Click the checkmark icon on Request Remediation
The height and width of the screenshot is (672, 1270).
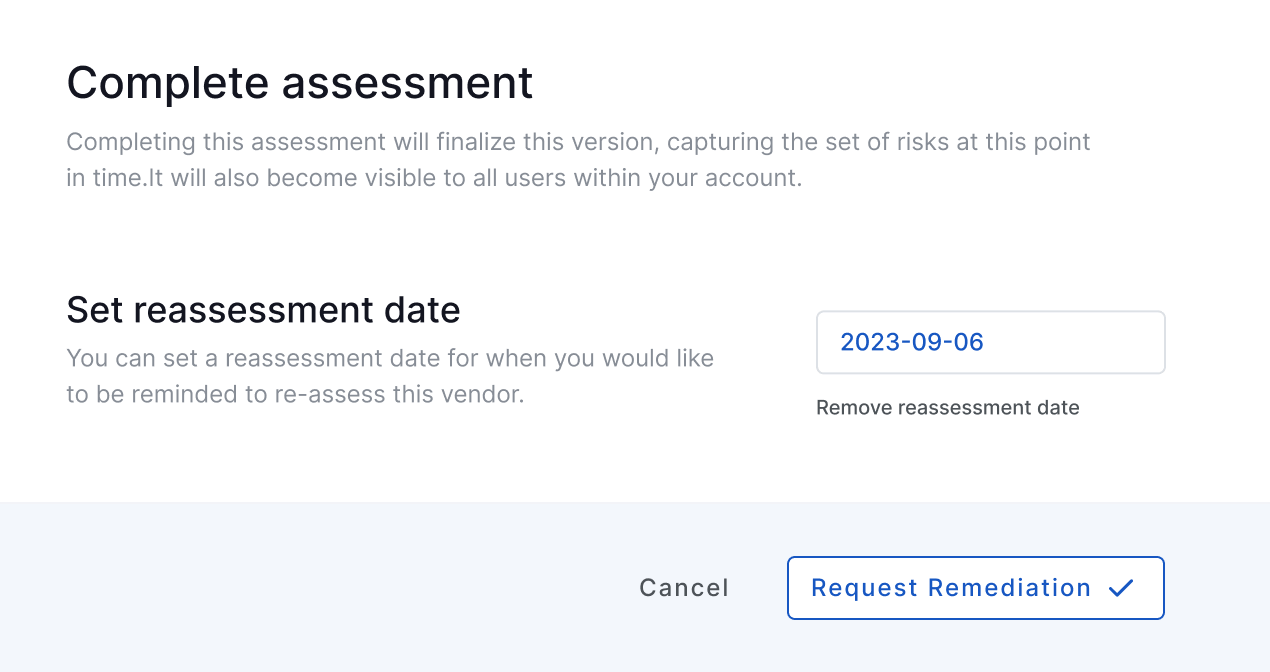tap(1121, 588)
